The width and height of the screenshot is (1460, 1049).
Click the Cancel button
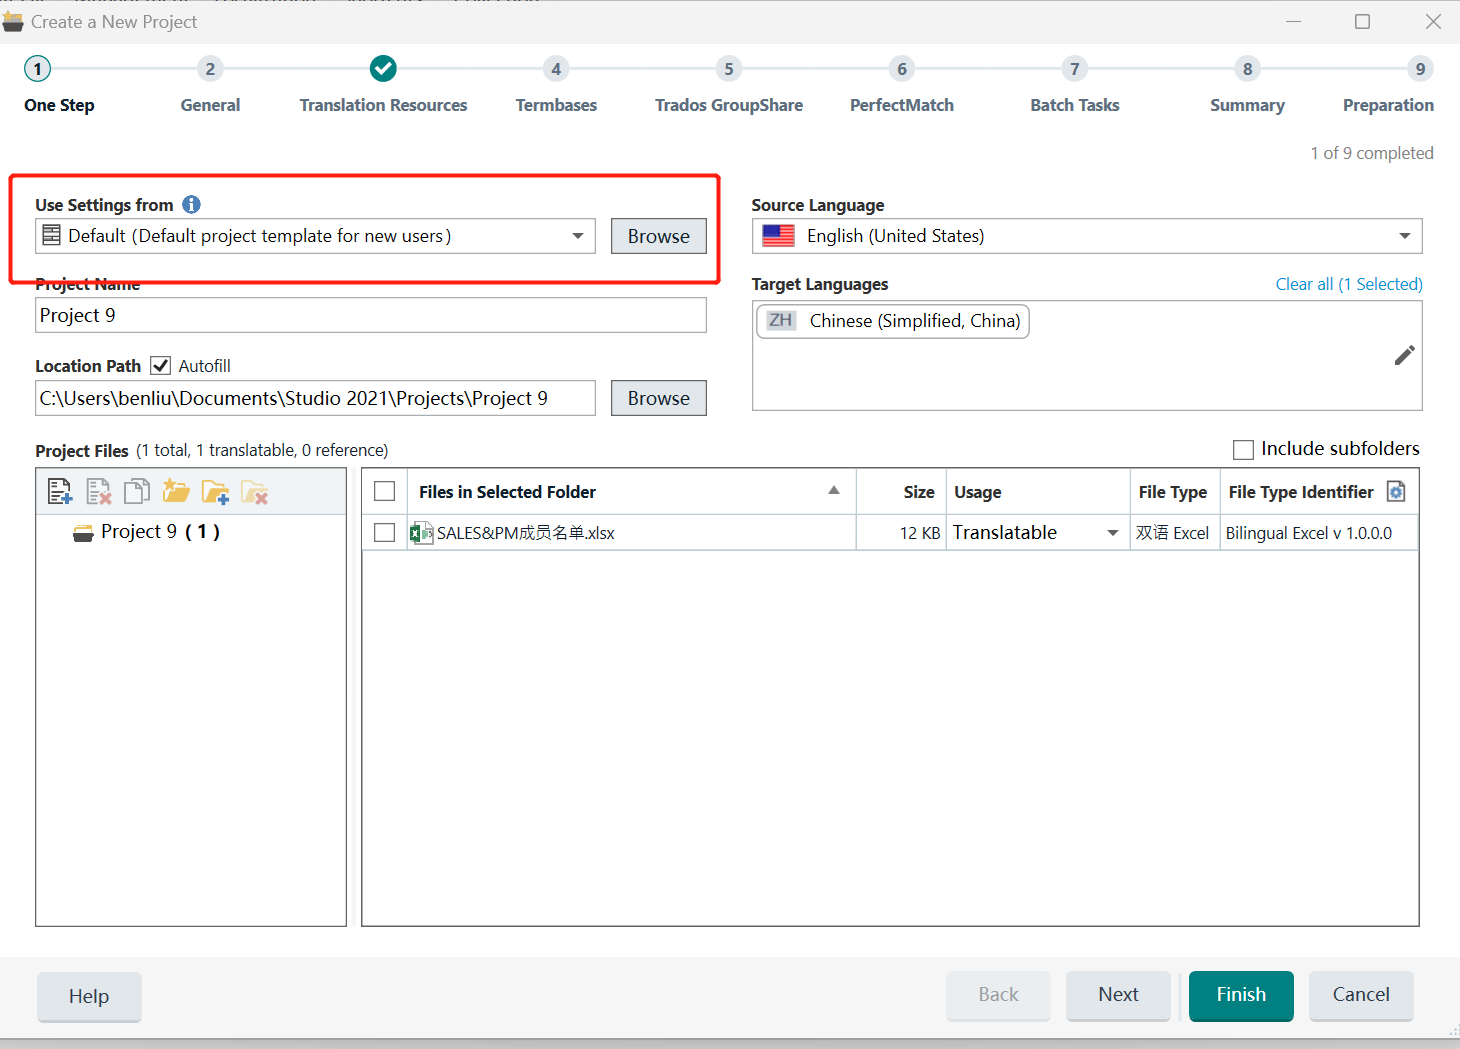pyautogui.click(x=1361, y=995)
